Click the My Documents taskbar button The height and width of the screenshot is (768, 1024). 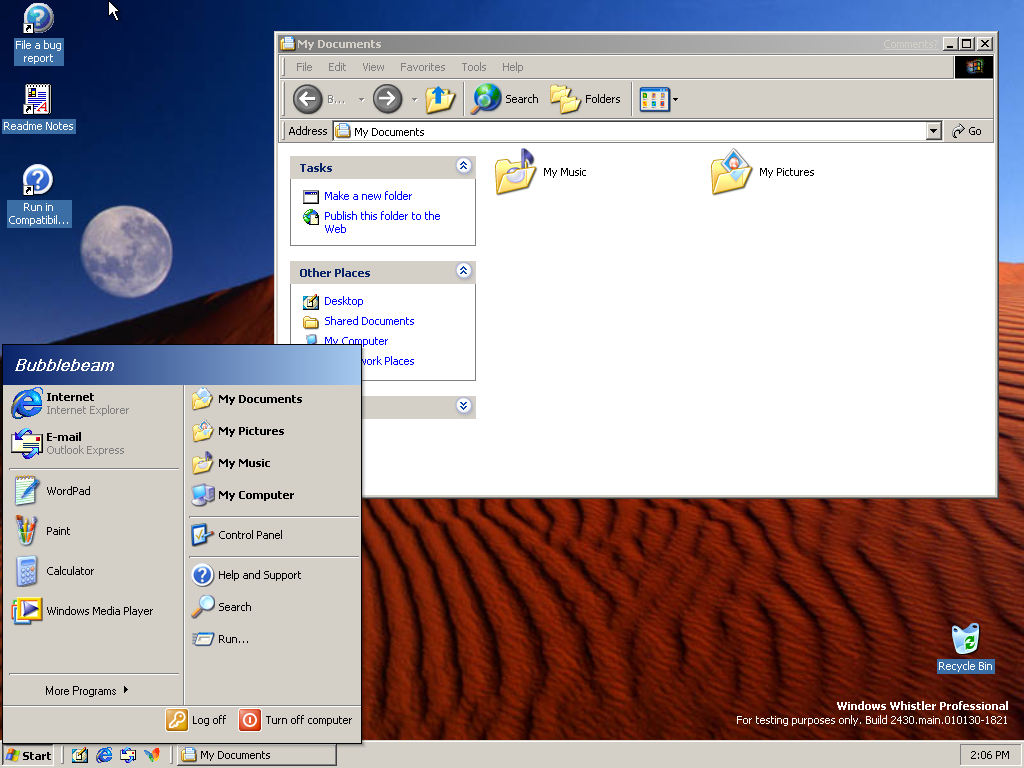click(x=256, y=755)
